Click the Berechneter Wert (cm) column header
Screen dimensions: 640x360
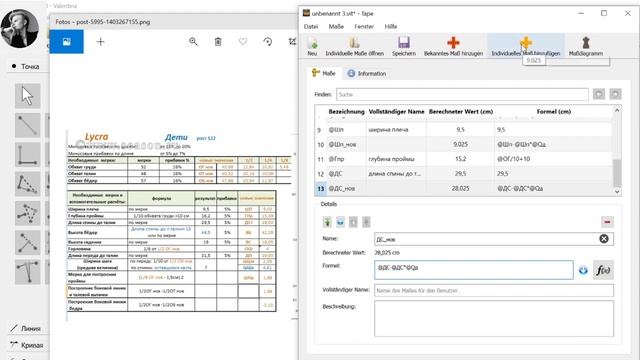pyautogui.click(x=460, y=111)
